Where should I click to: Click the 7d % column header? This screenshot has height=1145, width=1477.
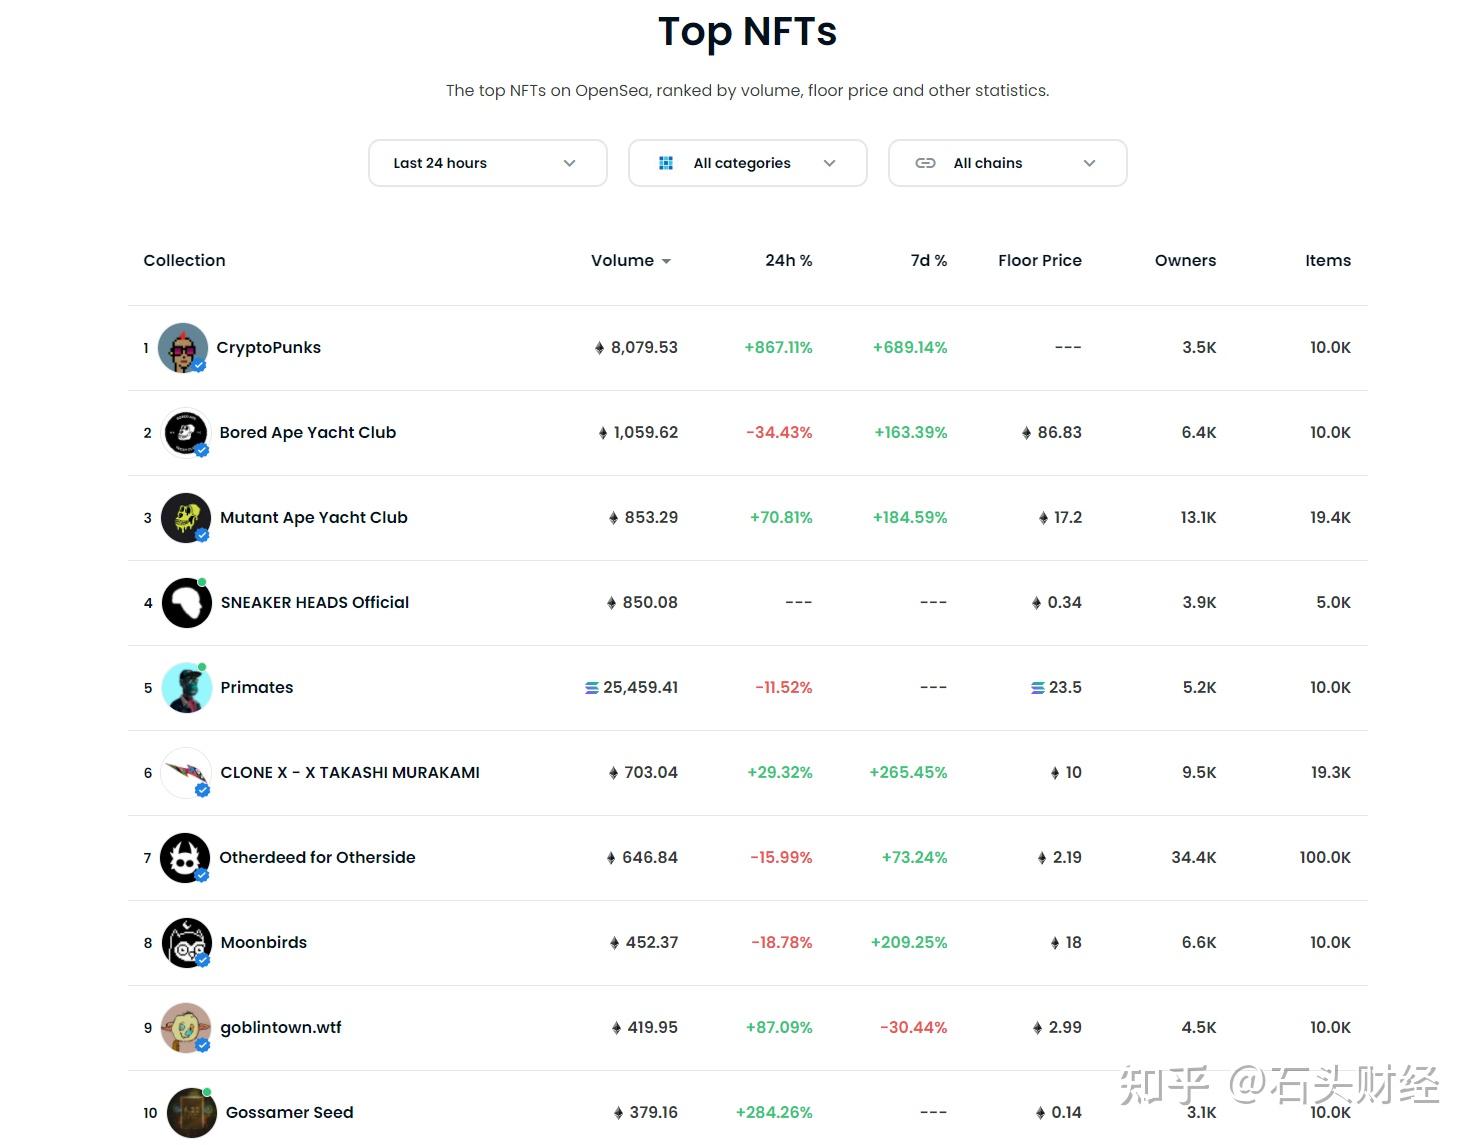[929, 260]
